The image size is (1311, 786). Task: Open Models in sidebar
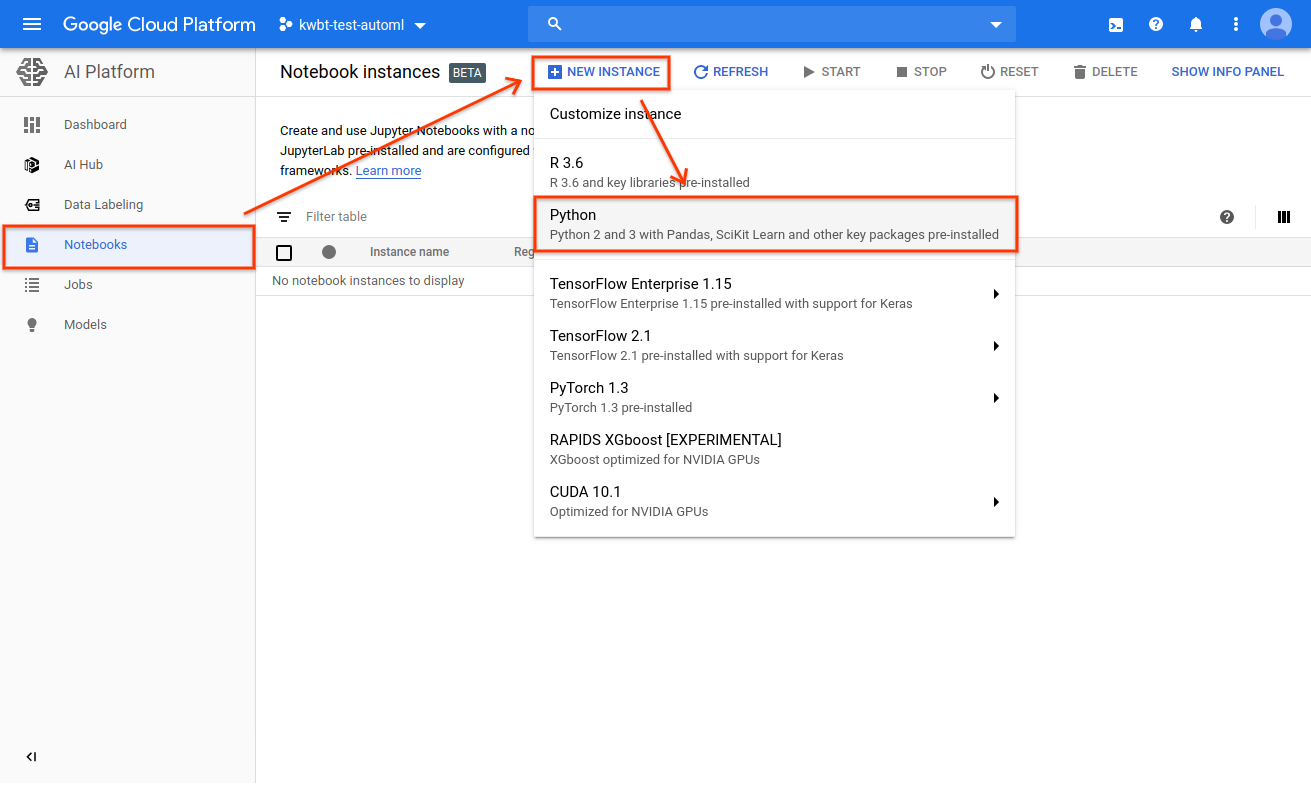click(128, 325)
